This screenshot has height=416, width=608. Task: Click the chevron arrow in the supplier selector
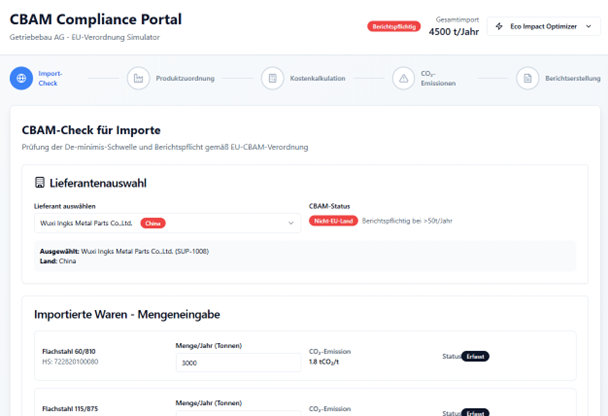pyautogui.click(x=291, y=223)
